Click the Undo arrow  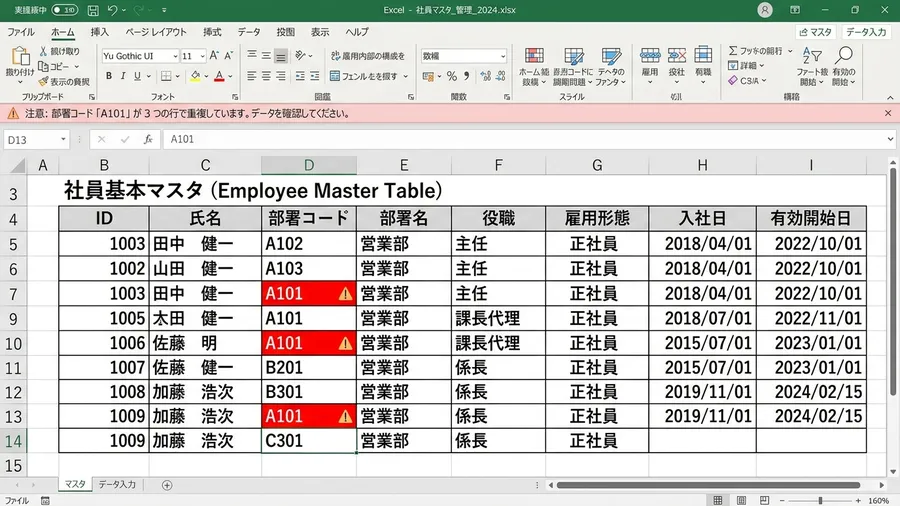pyautogui.click(x=112, y=10)
